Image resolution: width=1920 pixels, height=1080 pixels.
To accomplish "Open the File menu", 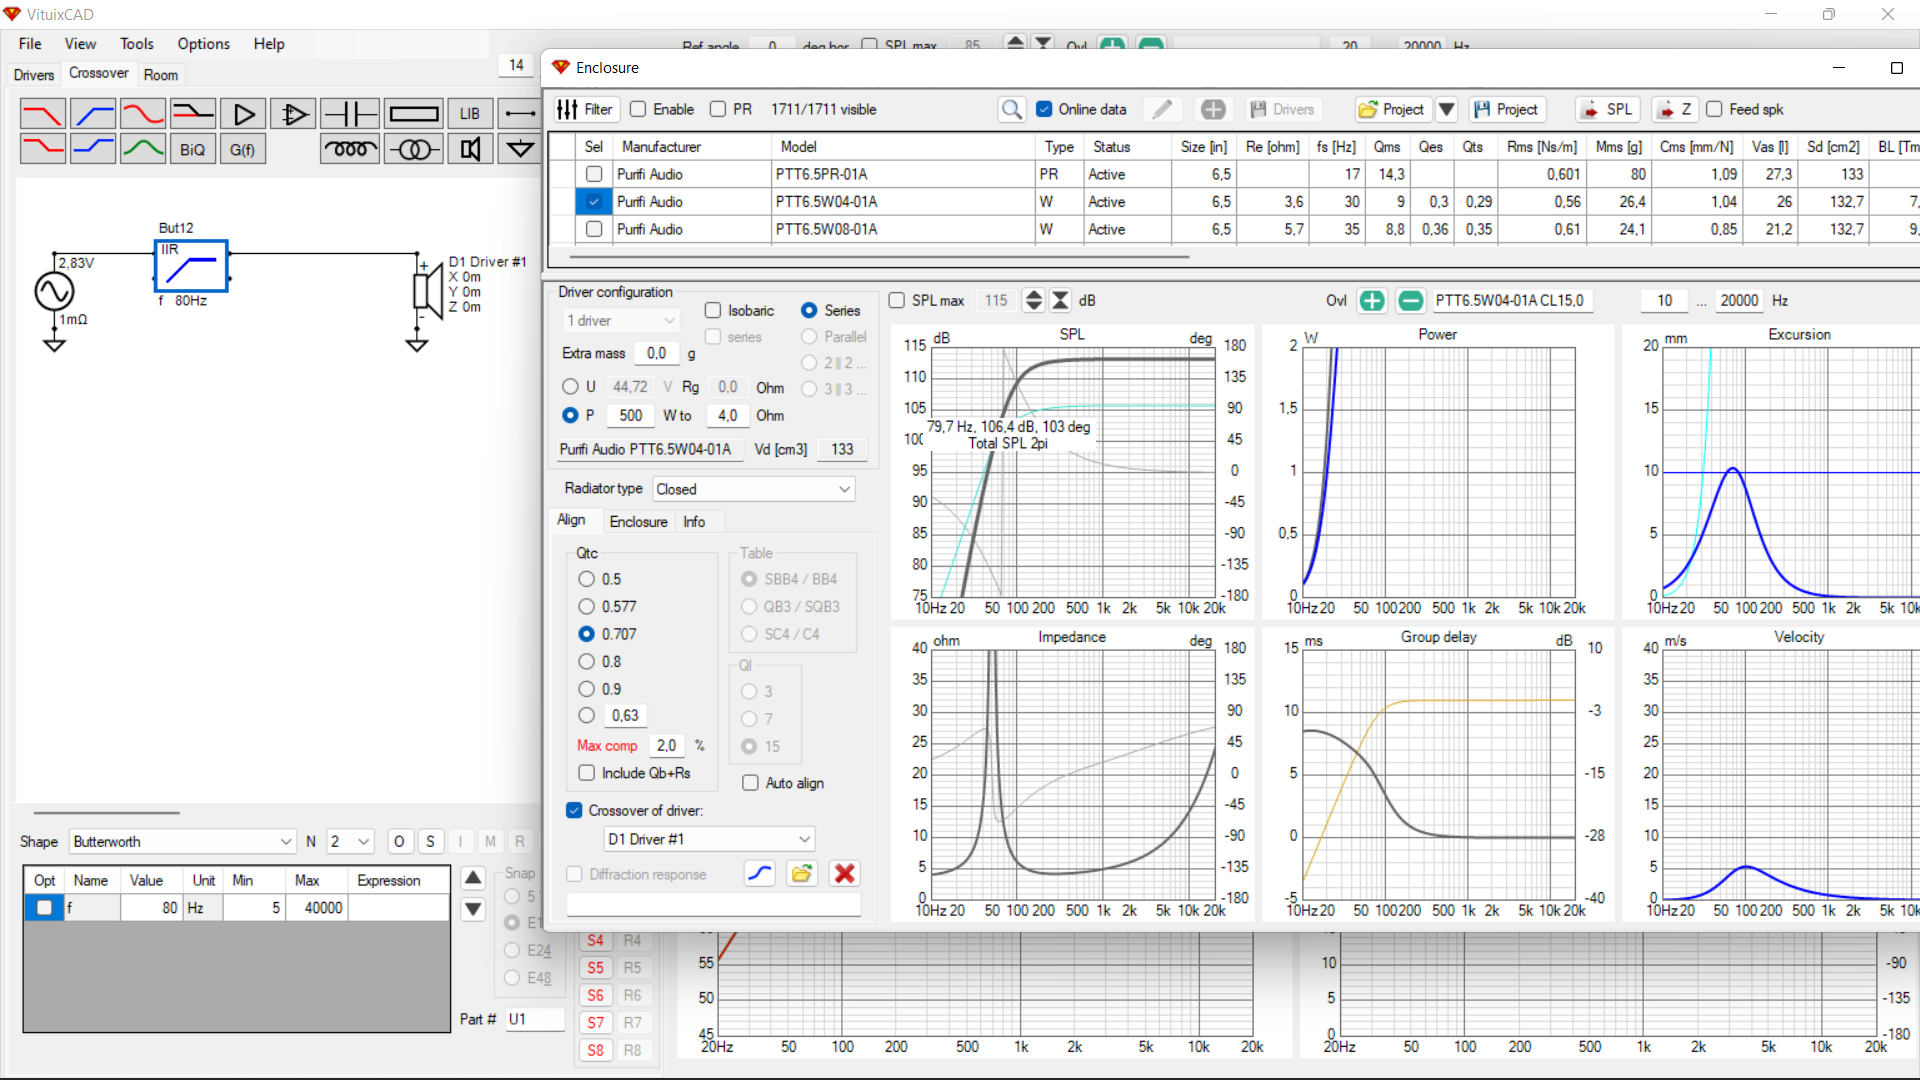I will tap(30, 44).
